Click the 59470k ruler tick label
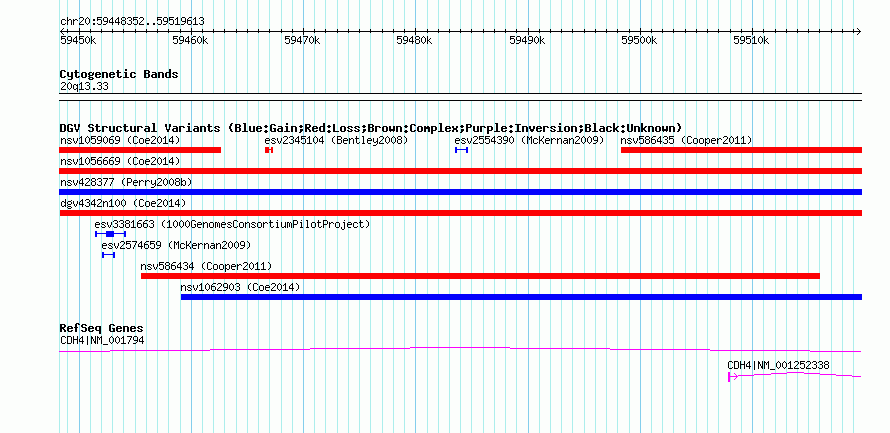Image resolution: width=890 pixels, height=433 pixels. coord(303,40)
